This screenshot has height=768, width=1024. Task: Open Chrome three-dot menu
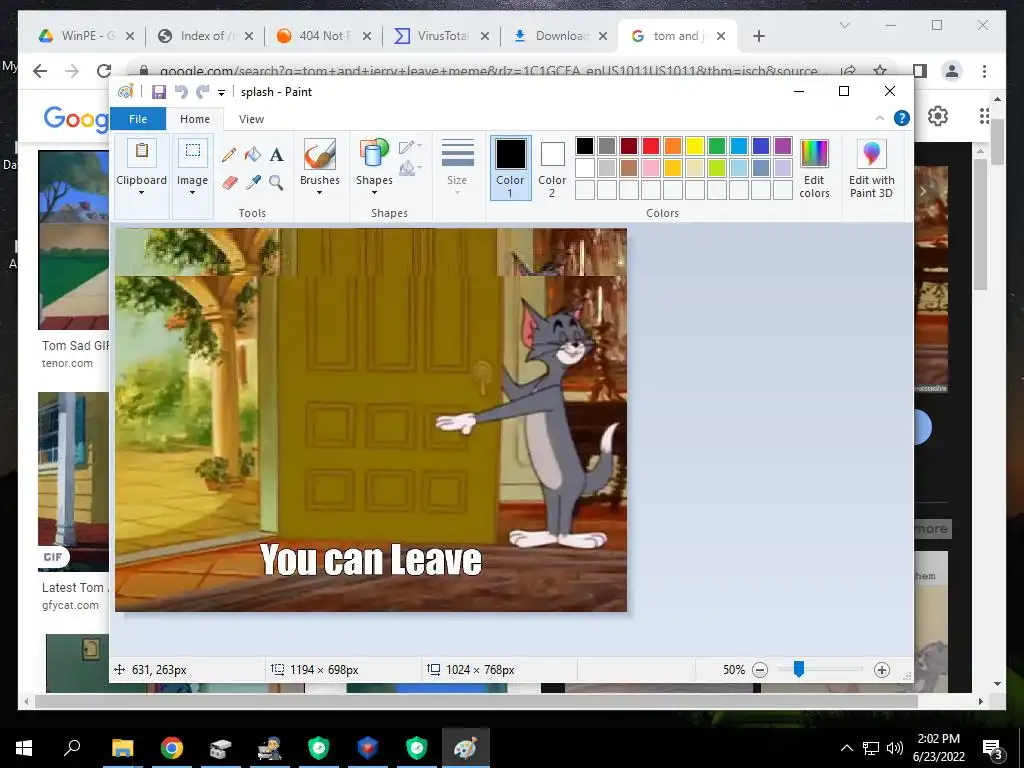click(x=984, y=71)
